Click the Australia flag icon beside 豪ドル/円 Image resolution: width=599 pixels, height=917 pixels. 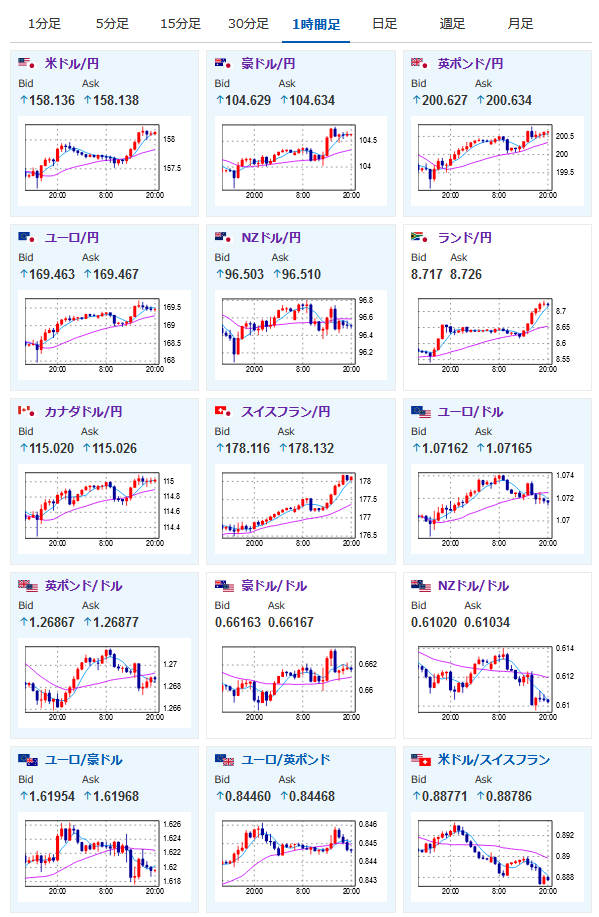(x=223, y=63)
